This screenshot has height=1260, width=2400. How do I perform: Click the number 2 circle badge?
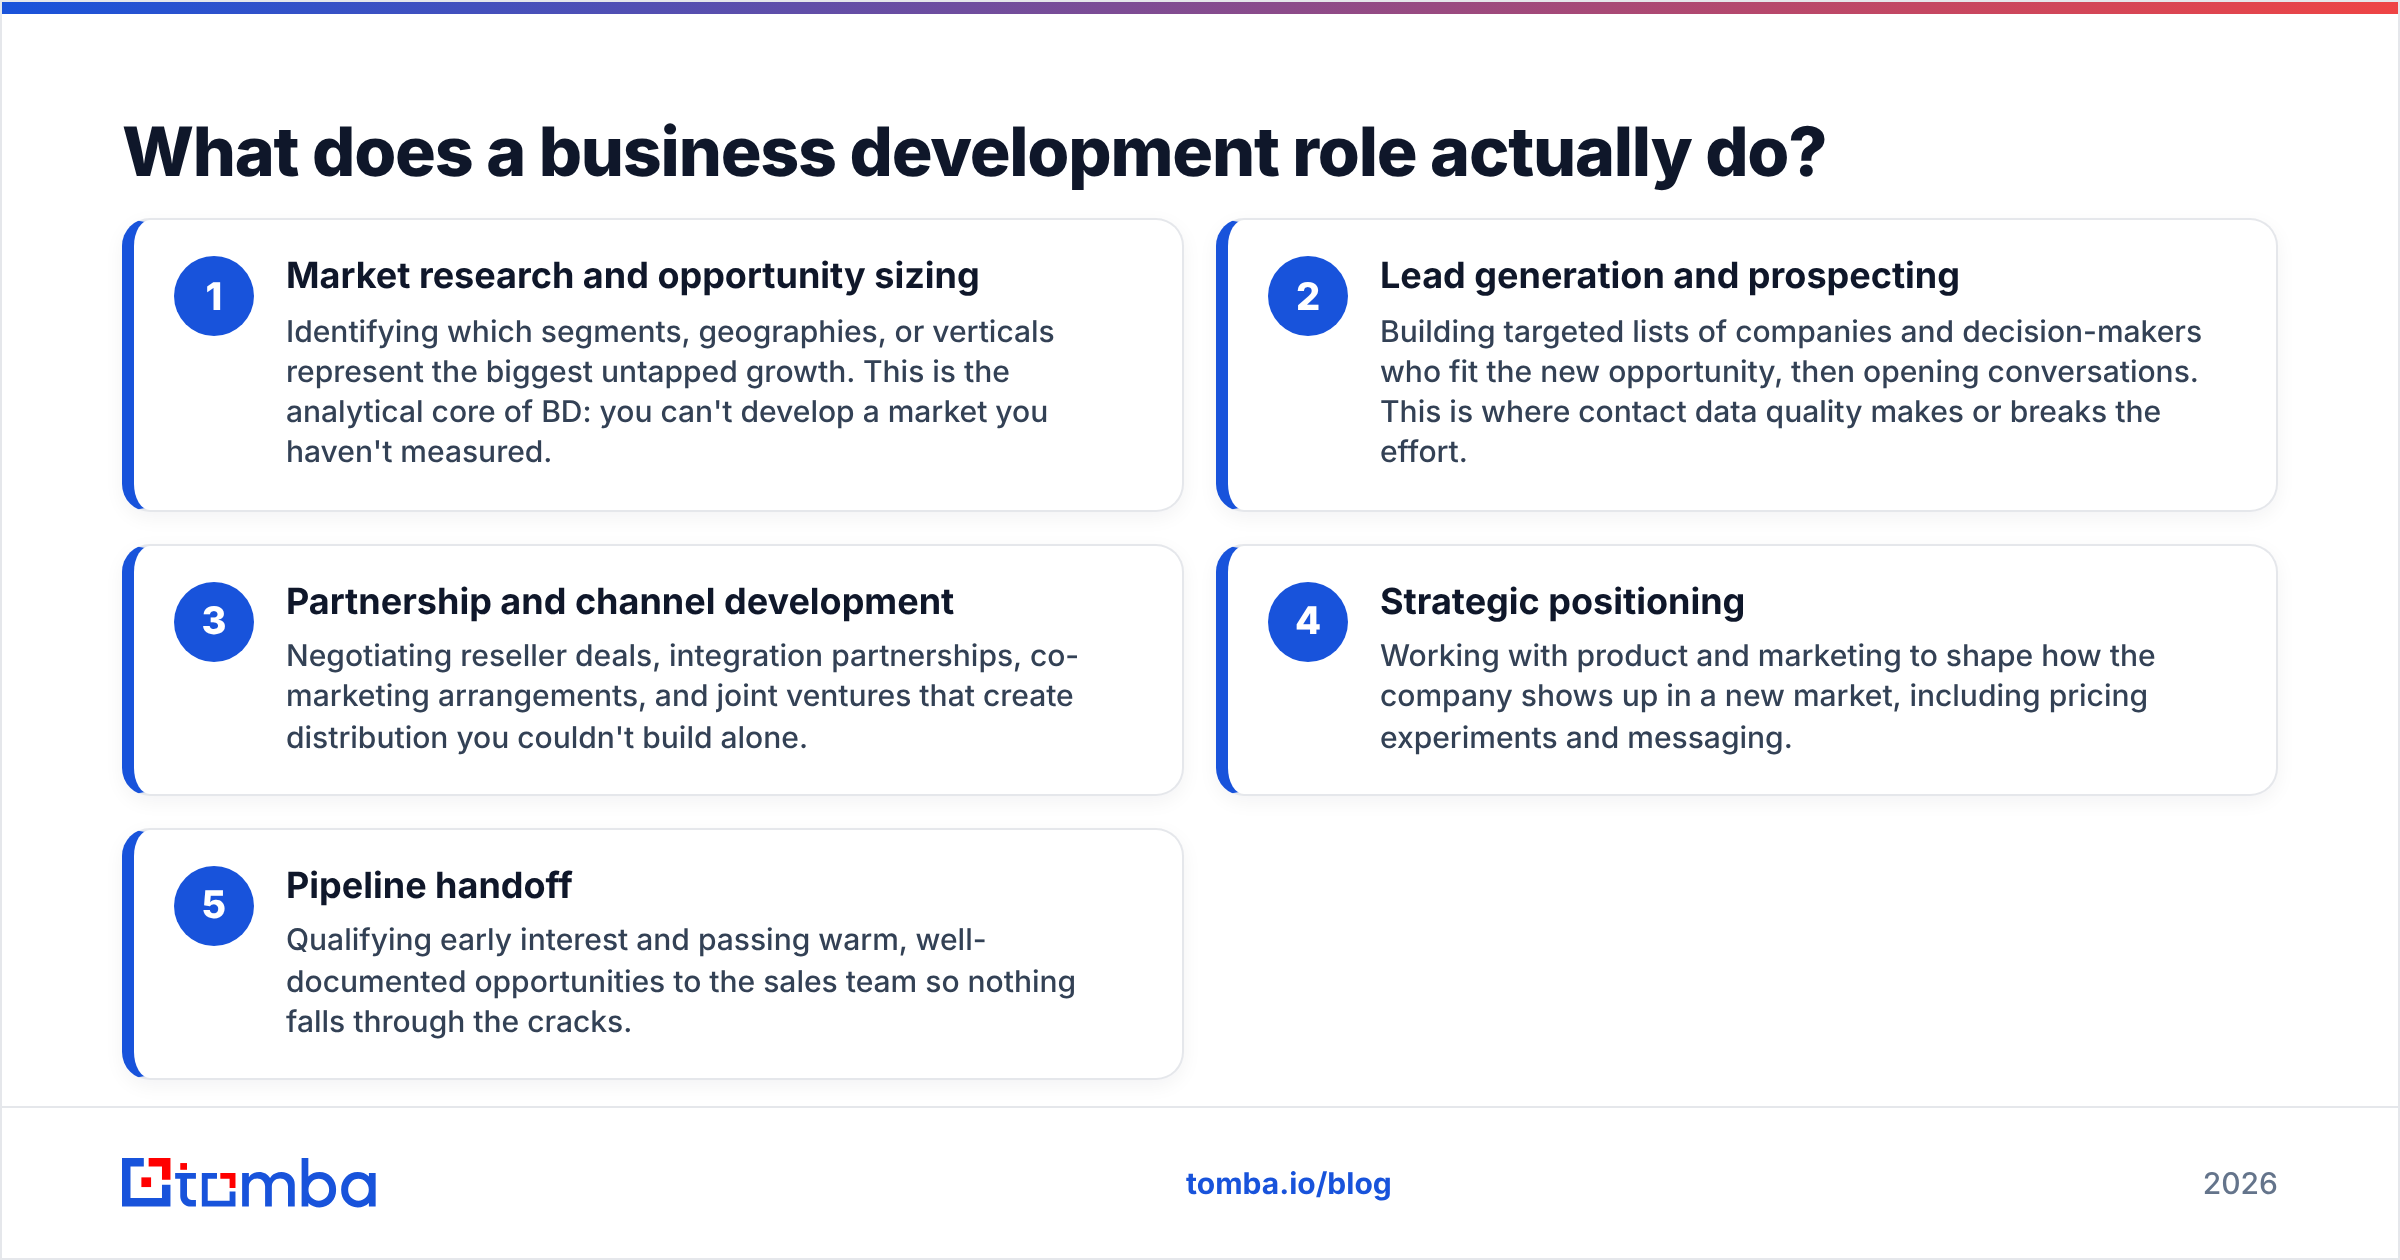pos(1308,296)
